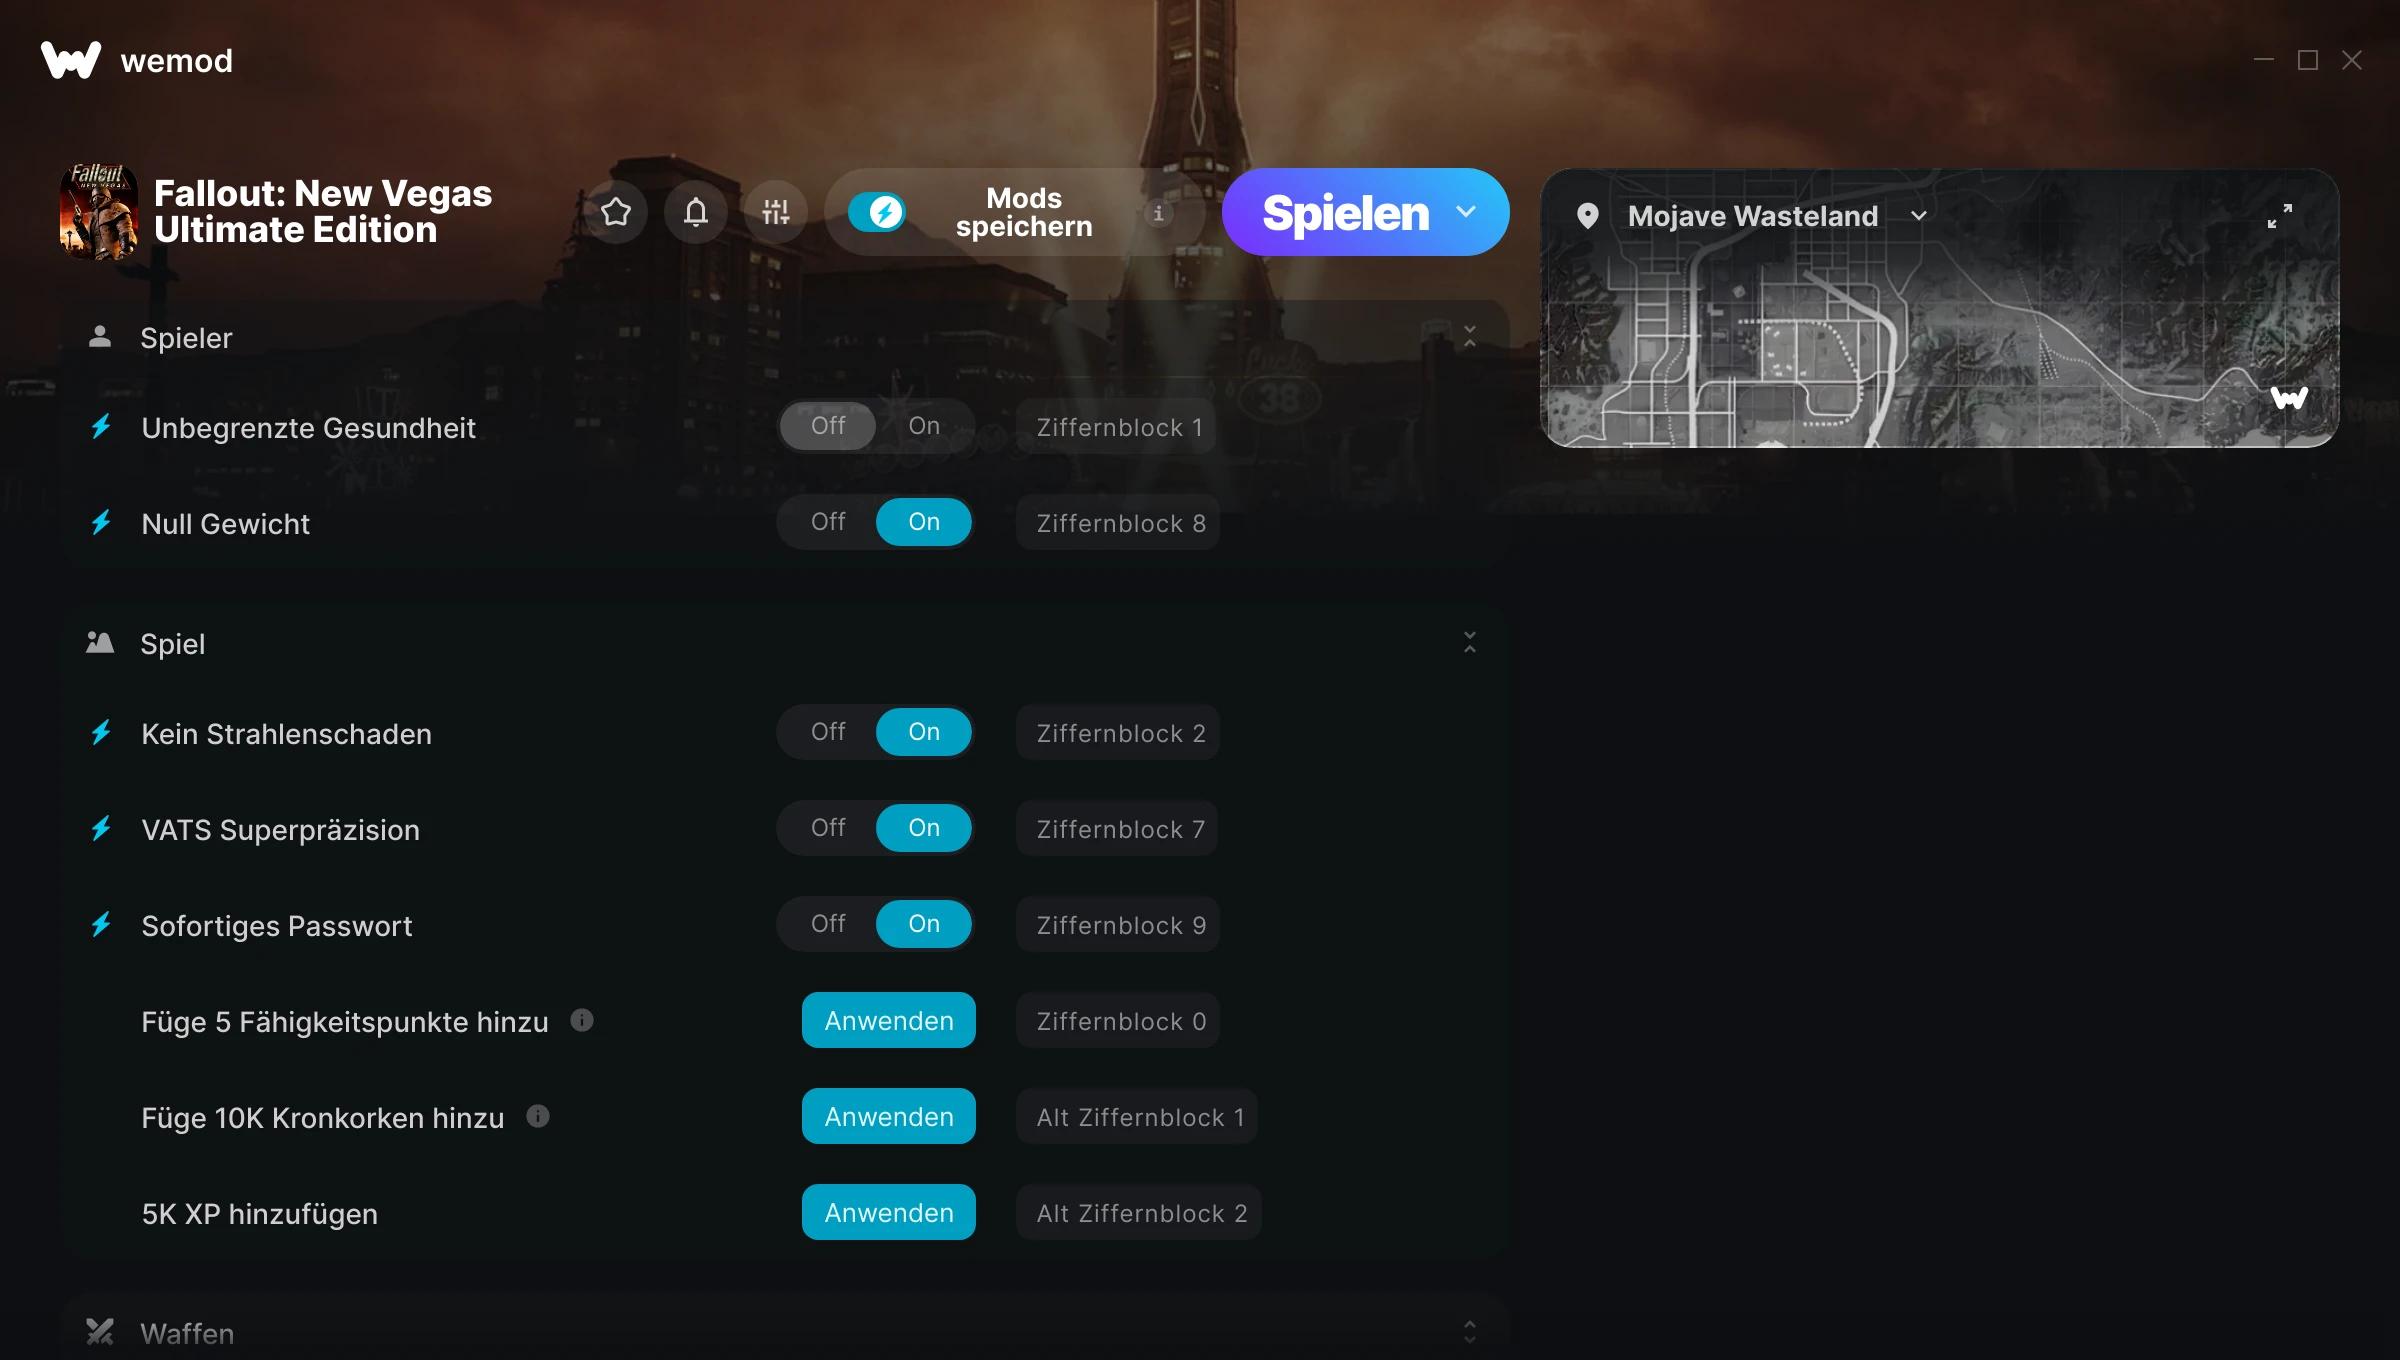Turn on Unbegrenzte Gesundheit

pyautogui.click(x=924, y=426)
